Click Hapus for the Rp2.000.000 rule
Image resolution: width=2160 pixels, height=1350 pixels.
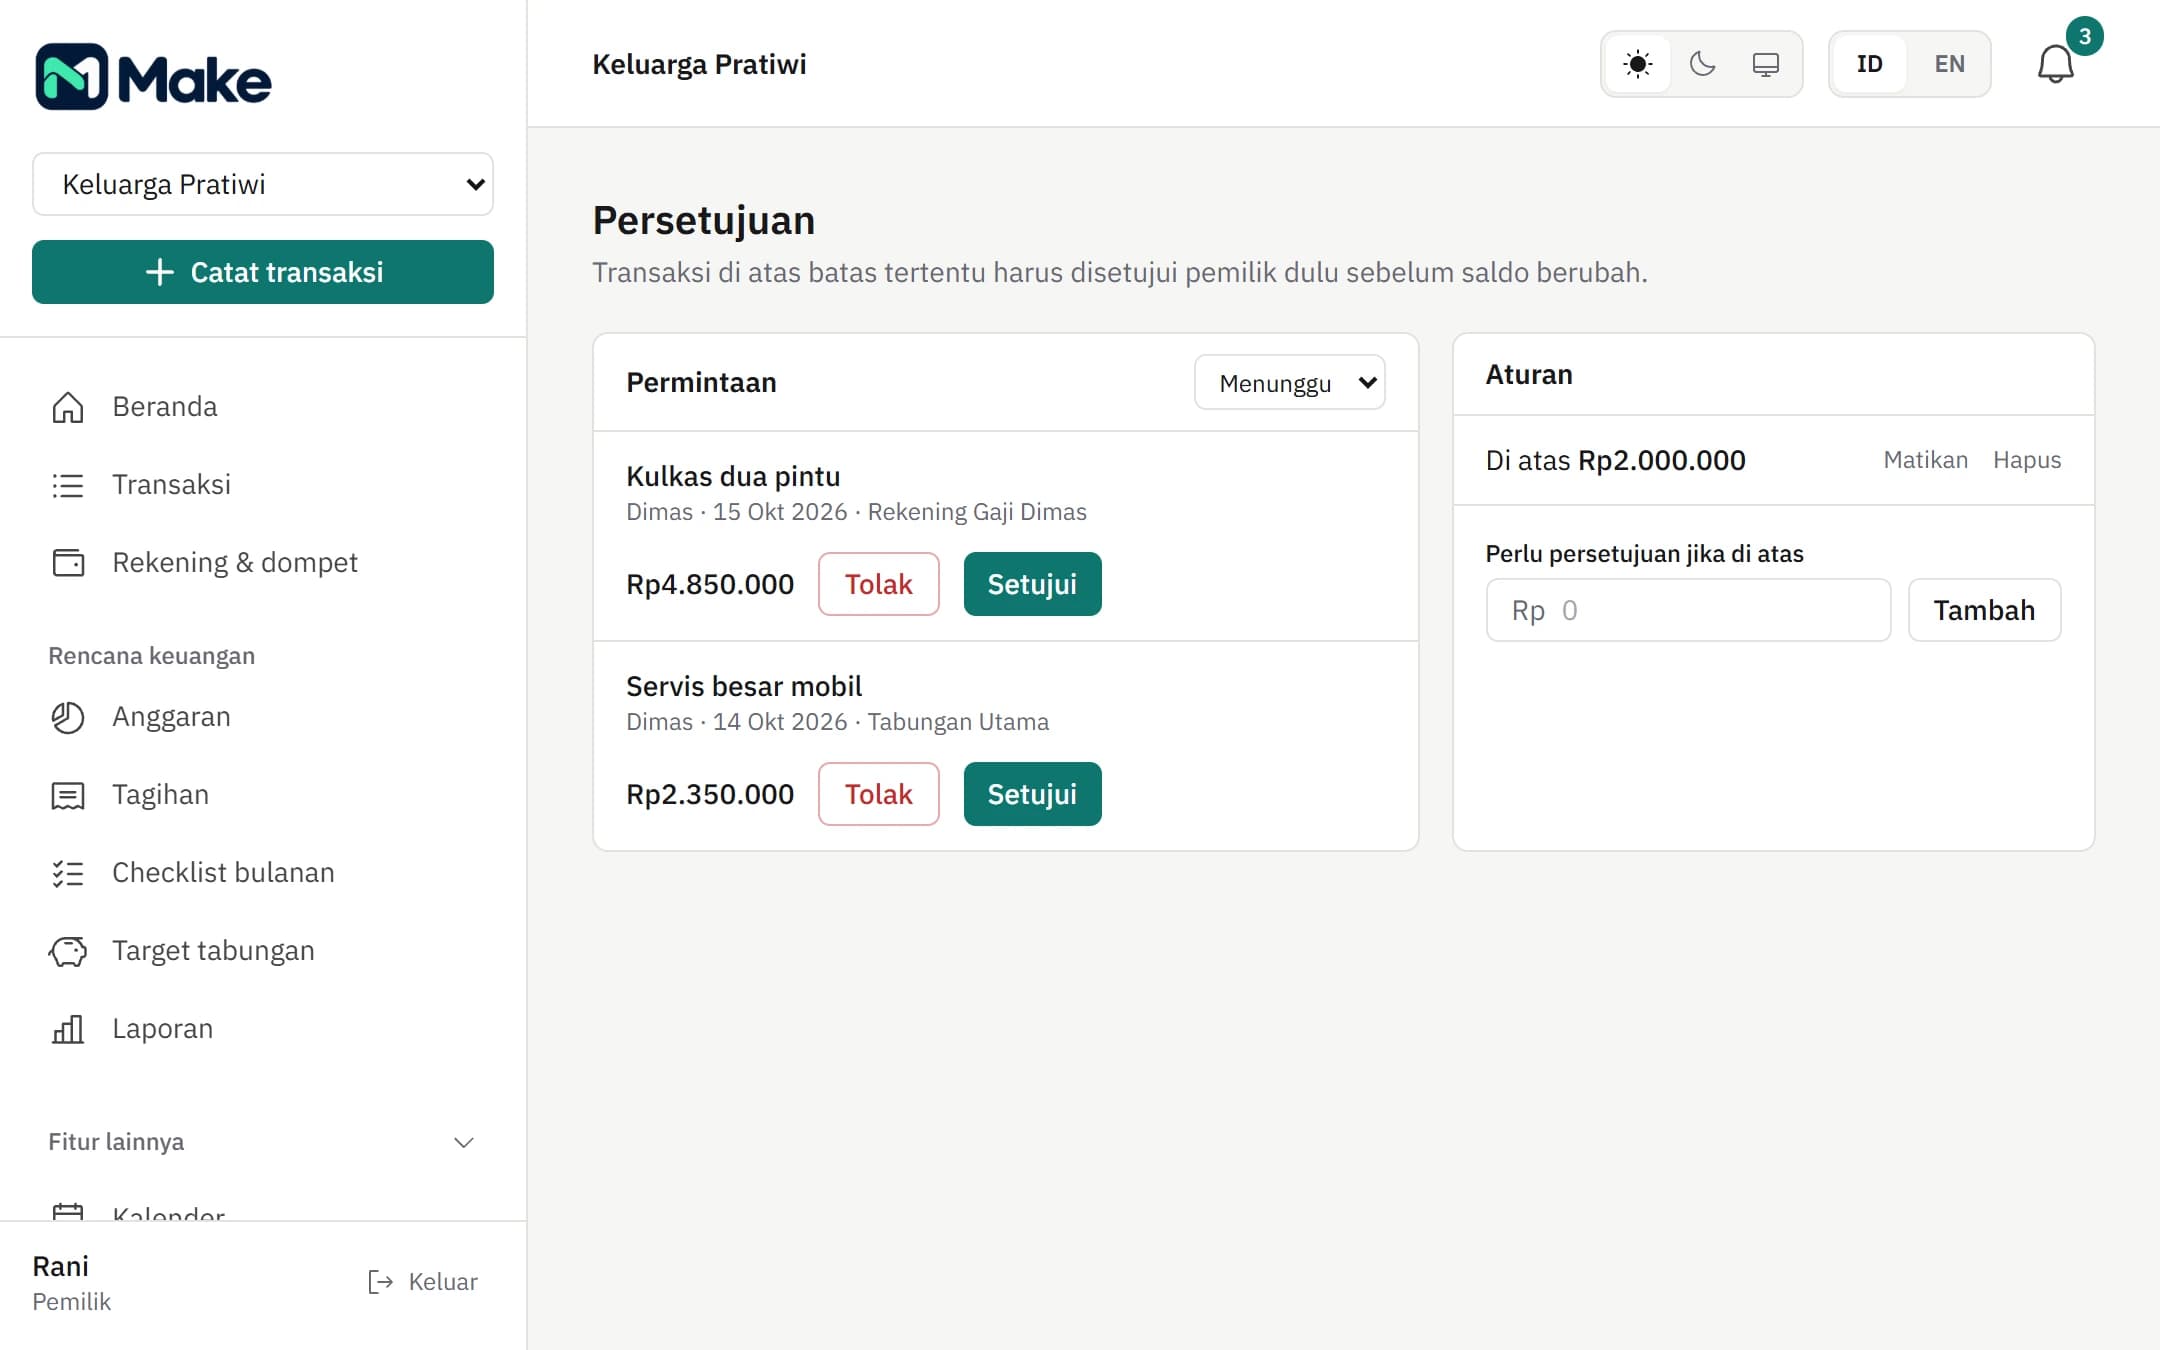pos(2027,460)
